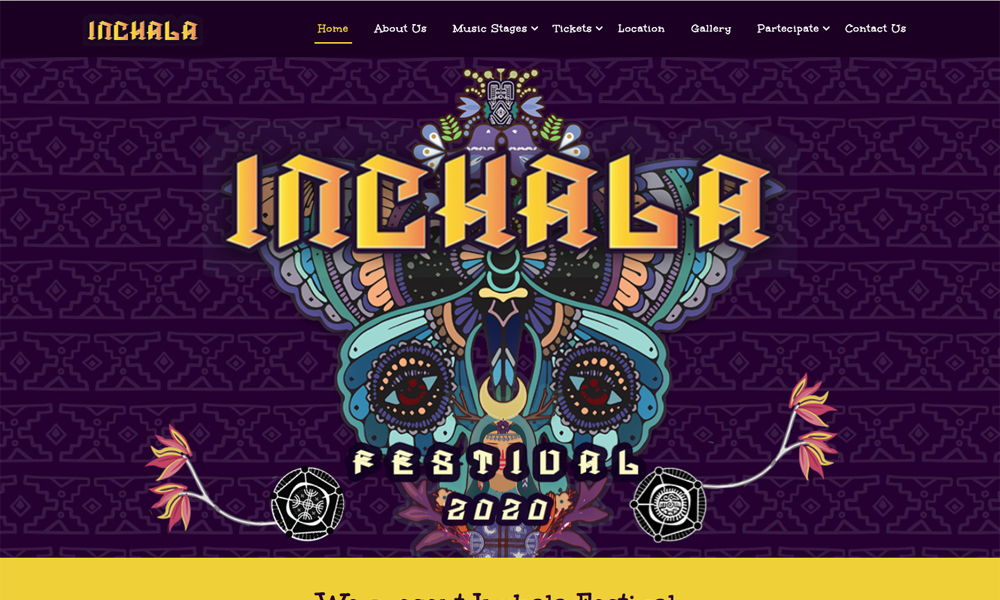Click the 2020 year badge

click(x=499, y=509)
